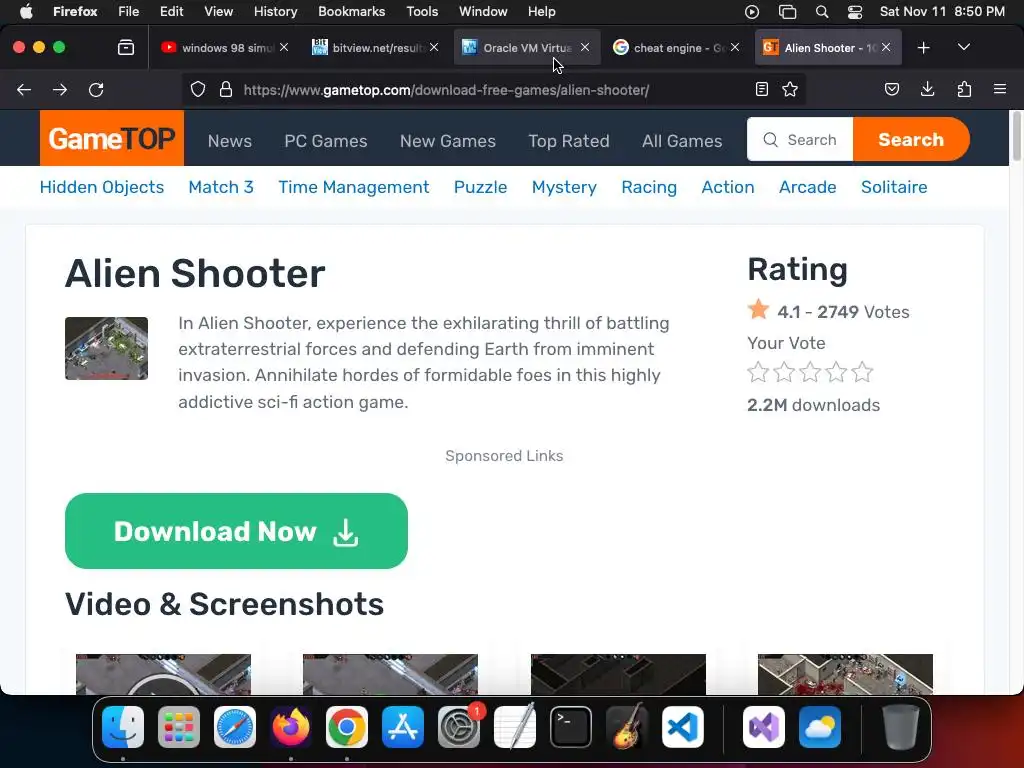
Task: Close the cheat engine tab
Action: 735,48
